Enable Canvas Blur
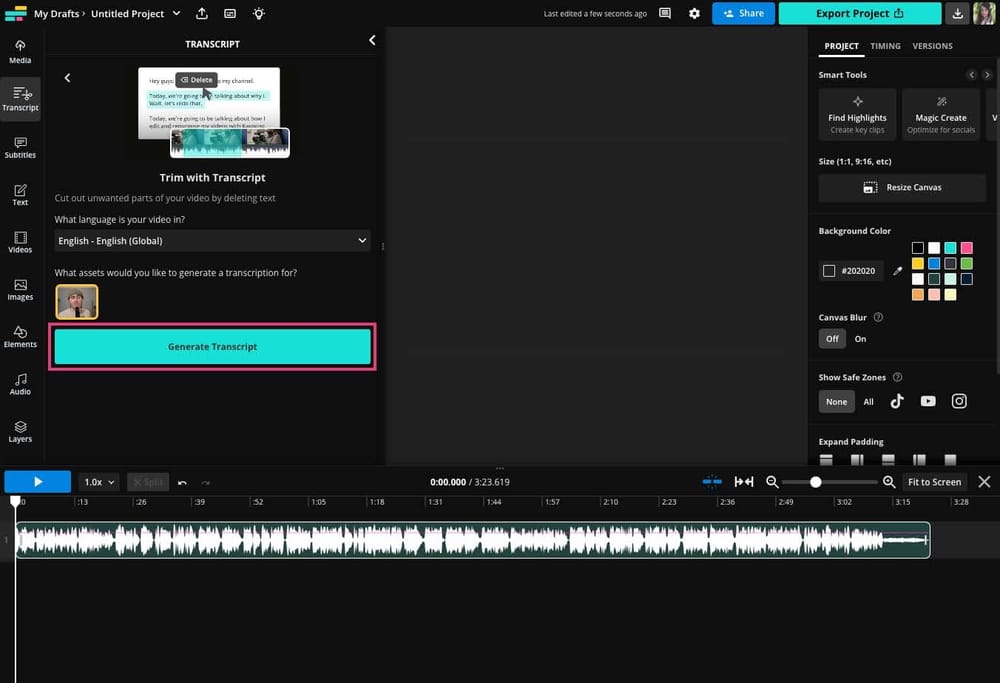 click(860, 338)
